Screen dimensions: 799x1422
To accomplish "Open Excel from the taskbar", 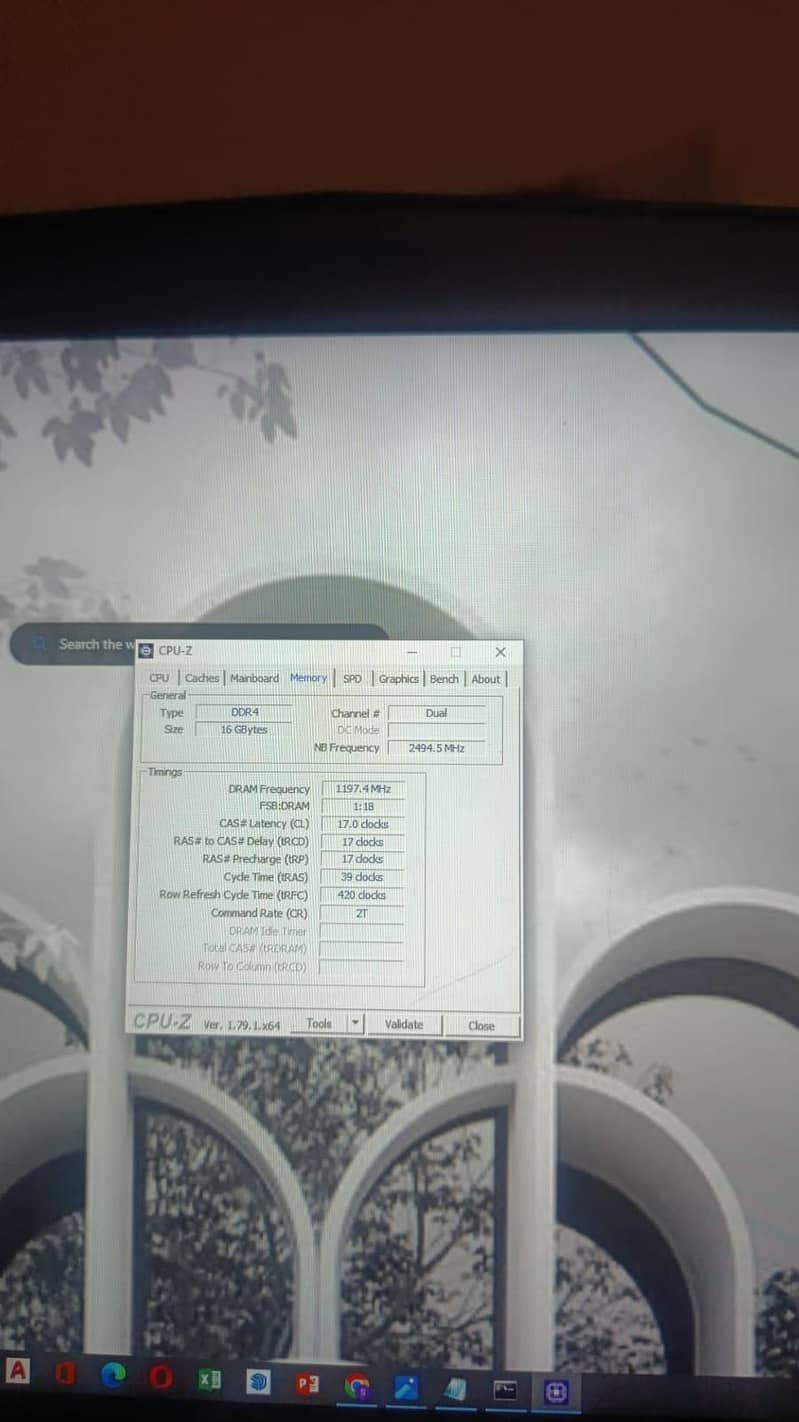I will (210, 1380).
